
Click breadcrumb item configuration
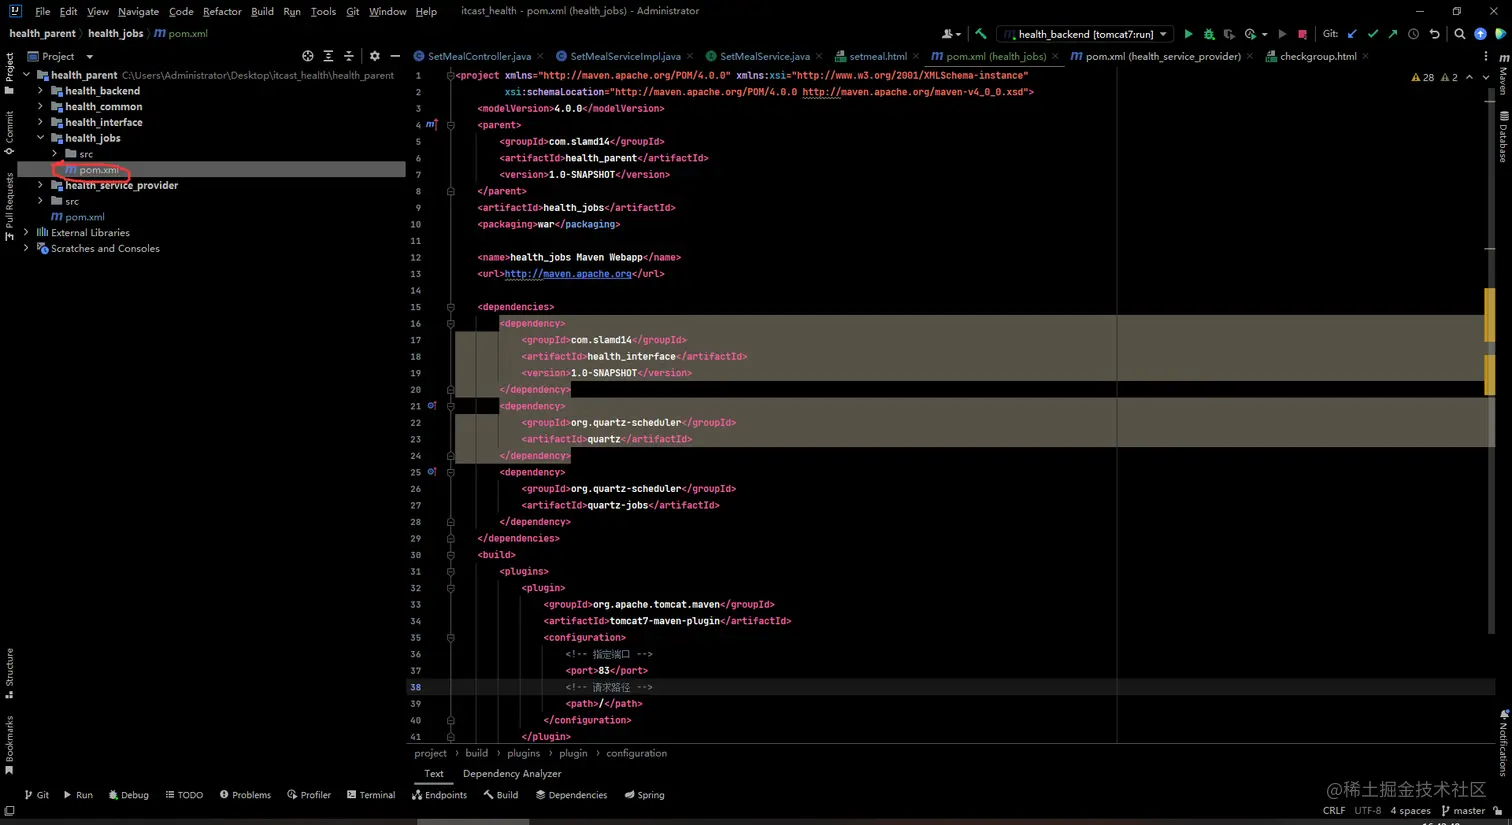click(636, 753)
